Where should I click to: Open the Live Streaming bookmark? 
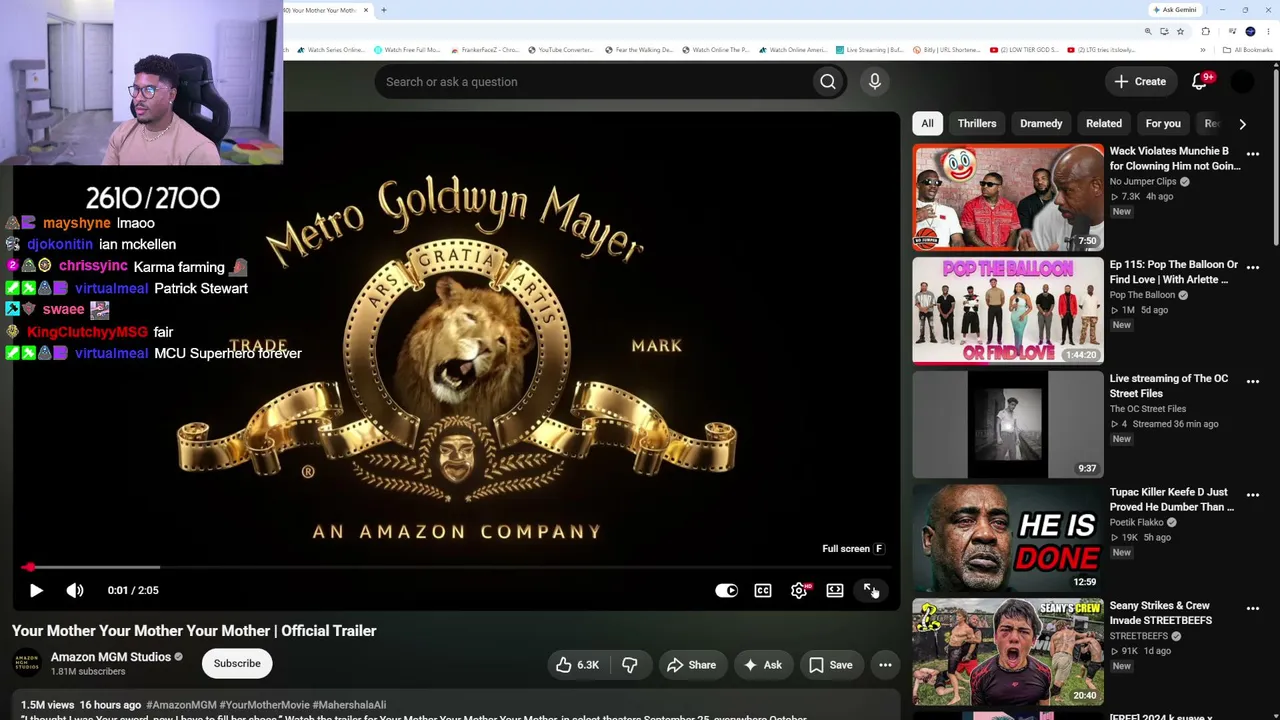[x=870, y=50]
